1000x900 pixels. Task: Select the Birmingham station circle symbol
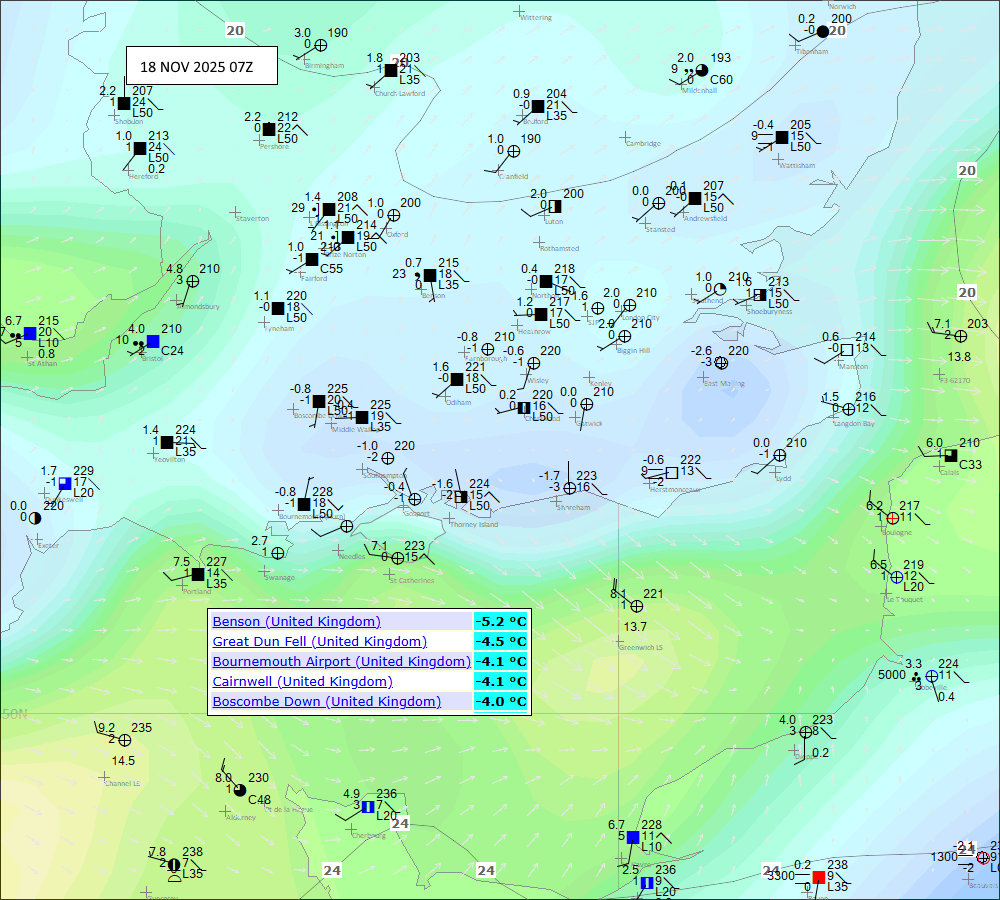click(x=321, y=45)
